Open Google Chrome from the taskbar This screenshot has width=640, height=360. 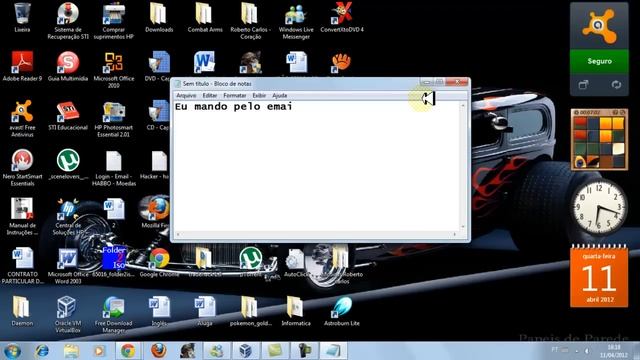[128, 351]
